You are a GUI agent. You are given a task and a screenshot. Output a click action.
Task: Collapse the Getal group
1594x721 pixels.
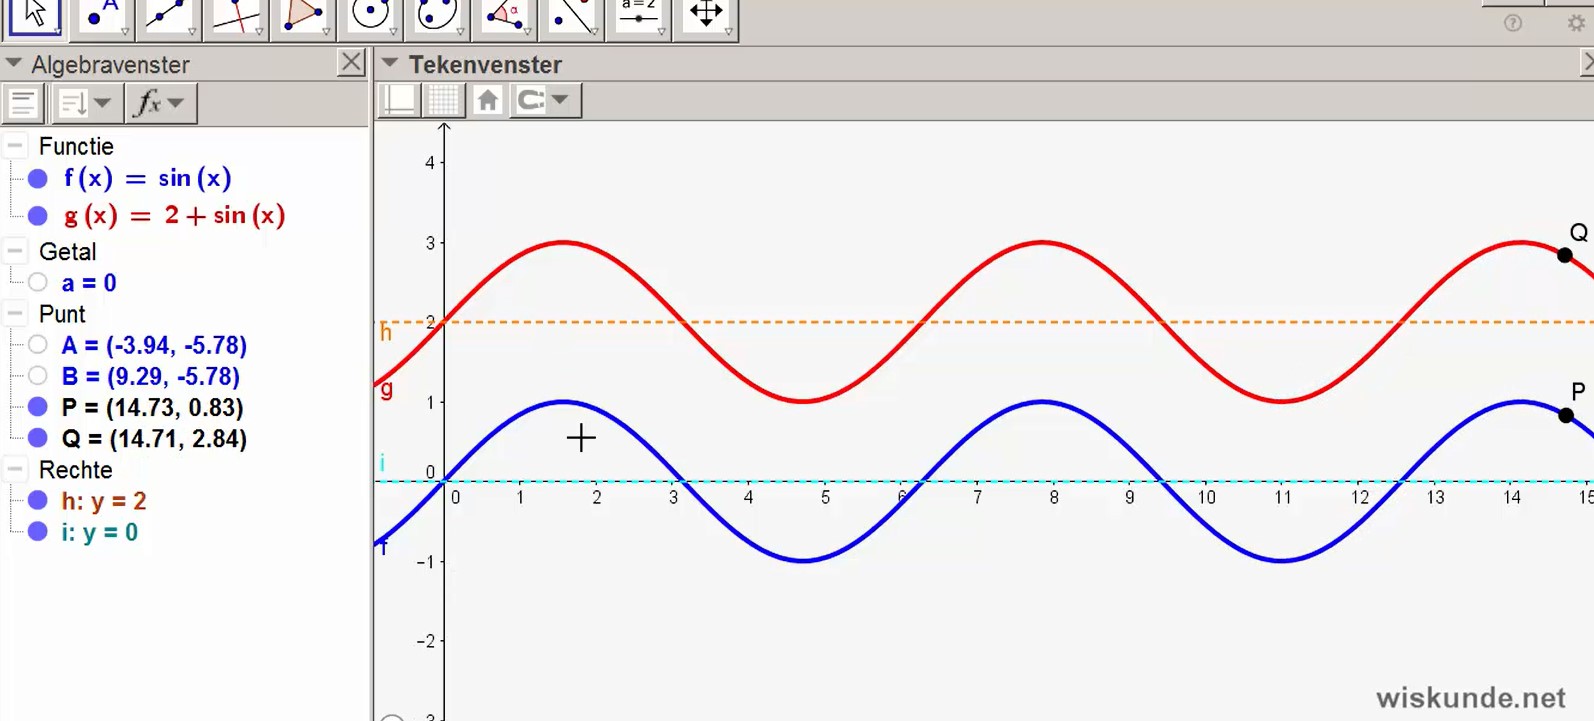tap(15, 251)
